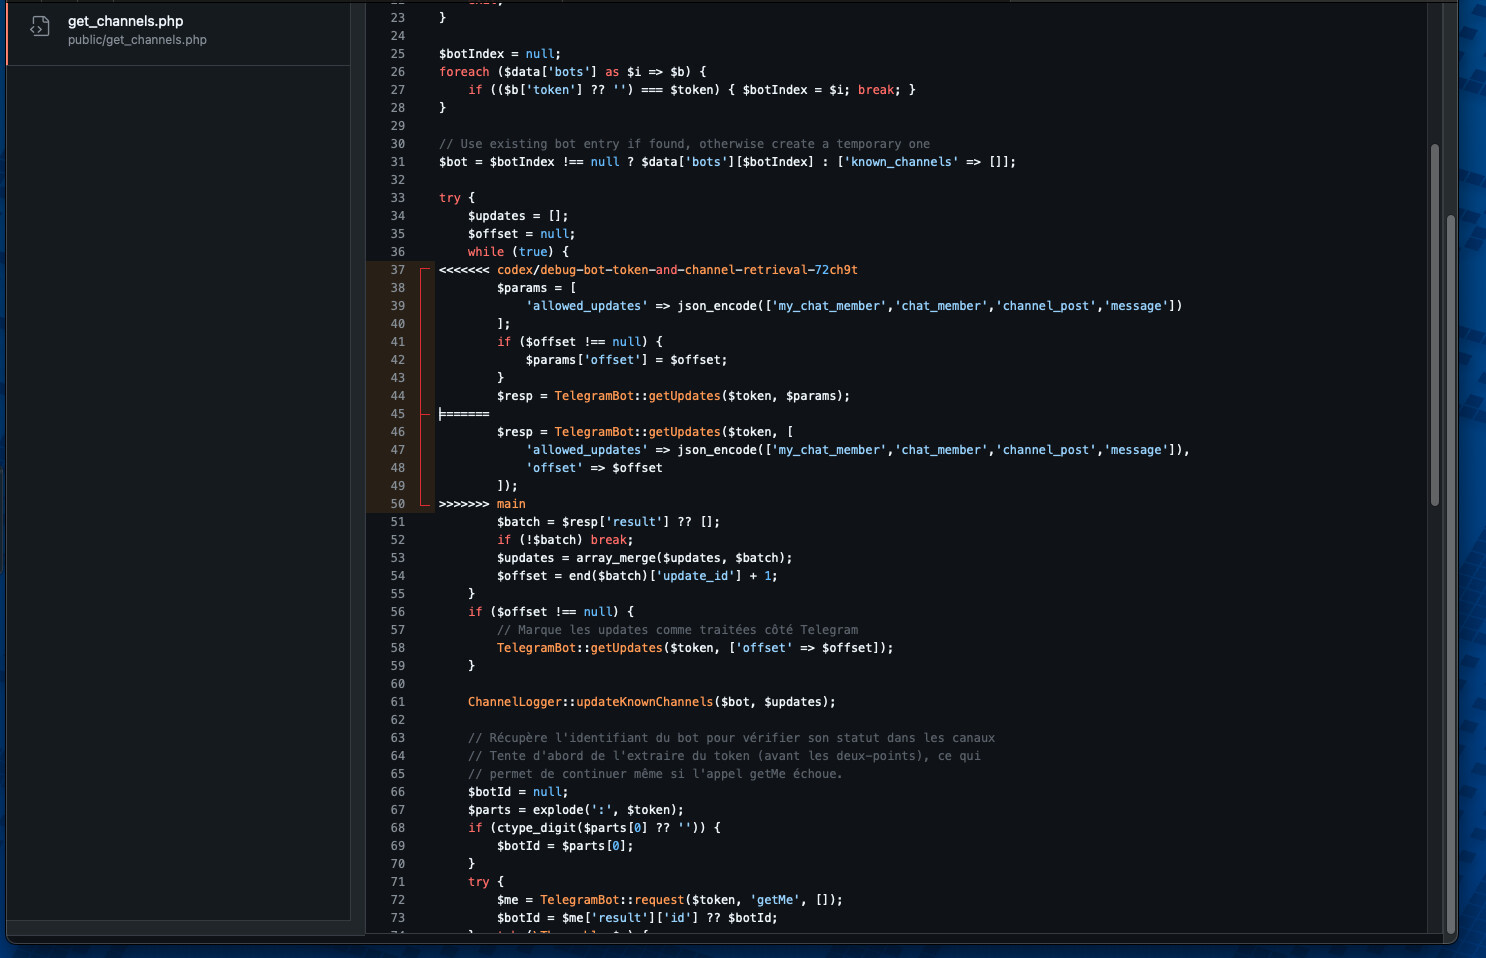Click line number 50 in the gutter

[397, 503]
